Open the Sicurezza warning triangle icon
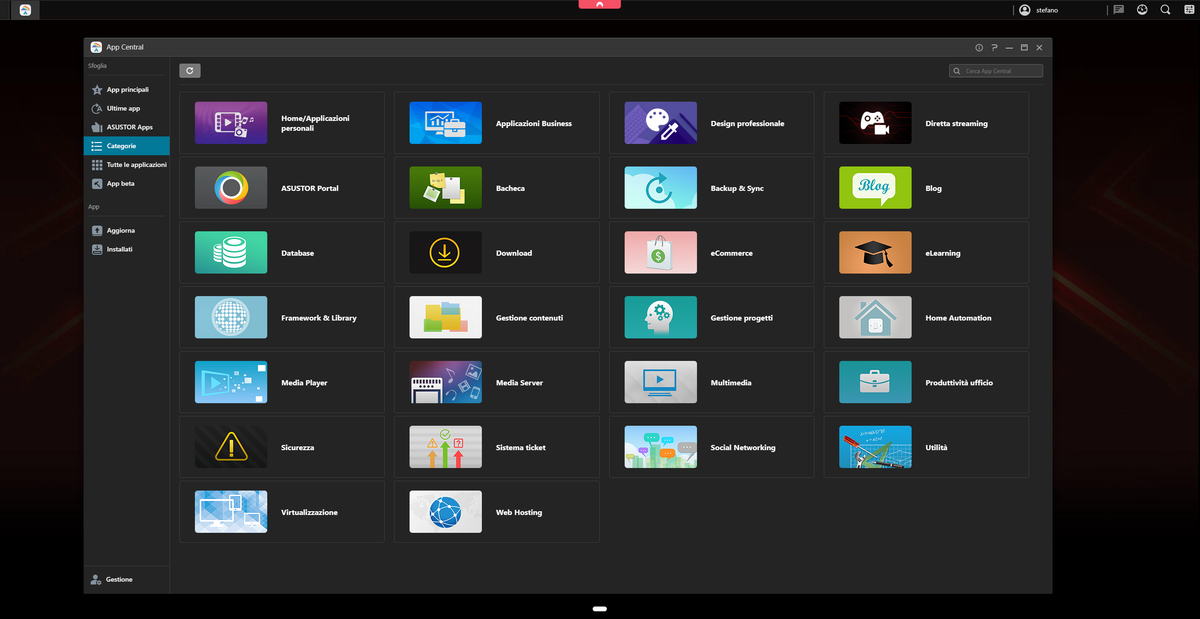Image resolution: width=1200 pixels, height=619 pixels. (x=231, y=447)
